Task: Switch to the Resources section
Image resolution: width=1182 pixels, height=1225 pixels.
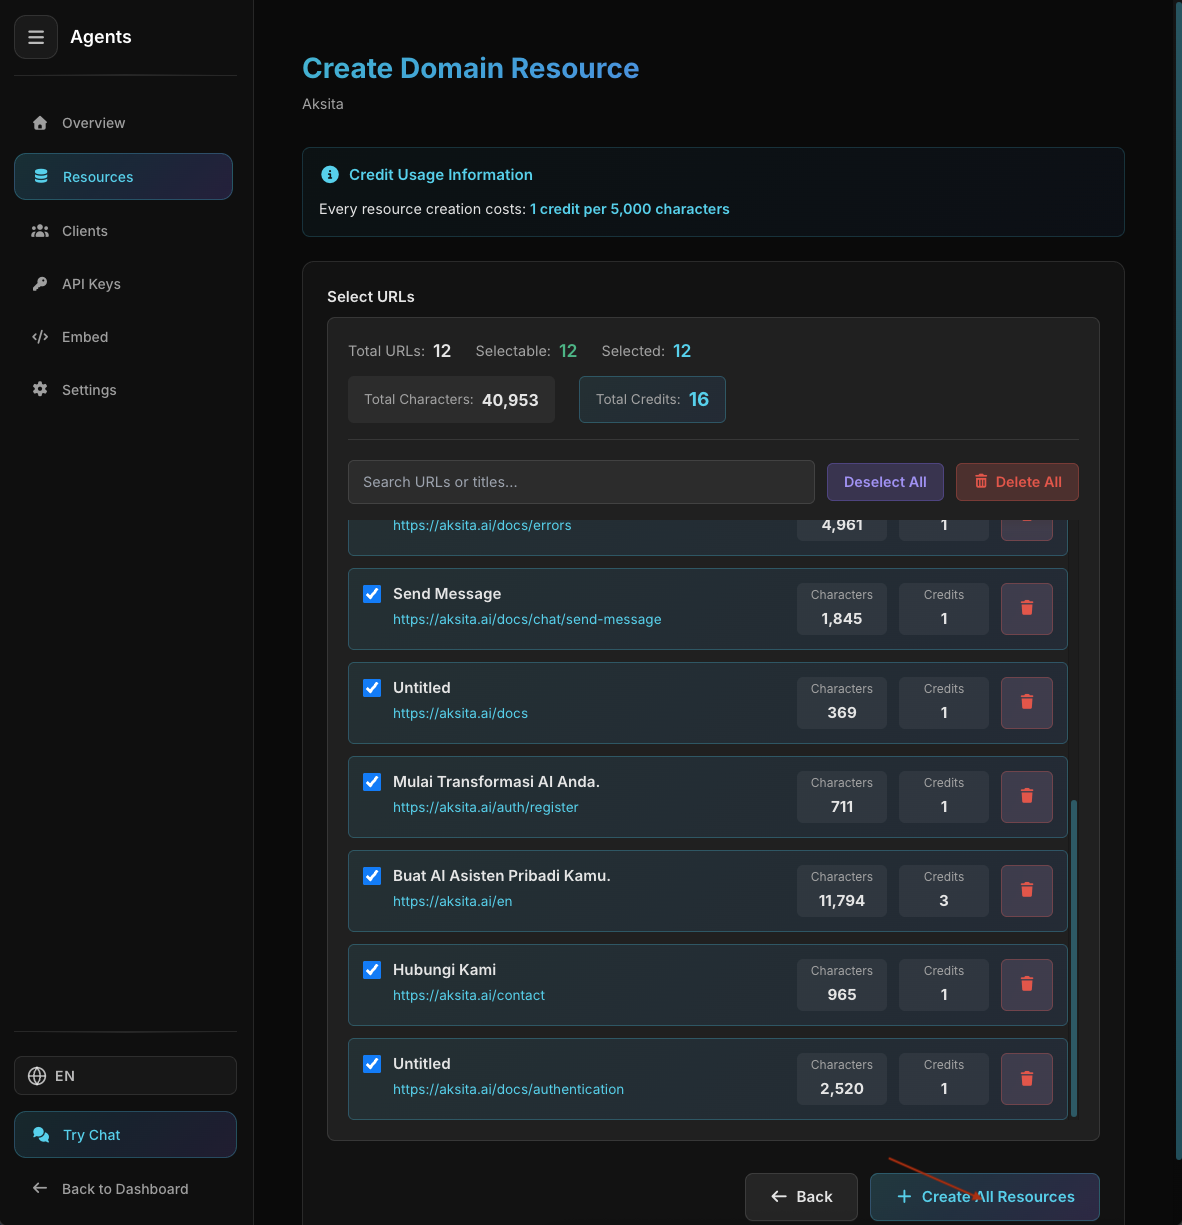Action: click(97, 176)
